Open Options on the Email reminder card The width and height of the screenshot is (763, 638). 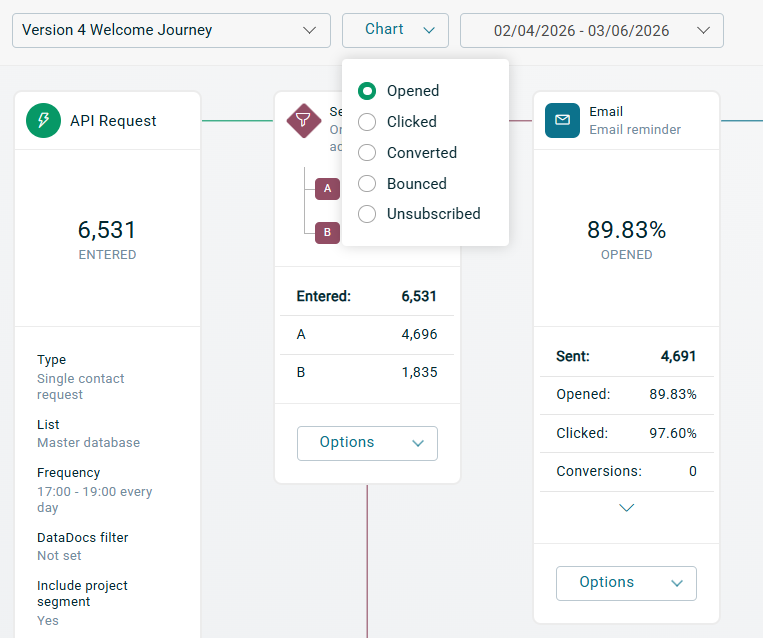626,583
